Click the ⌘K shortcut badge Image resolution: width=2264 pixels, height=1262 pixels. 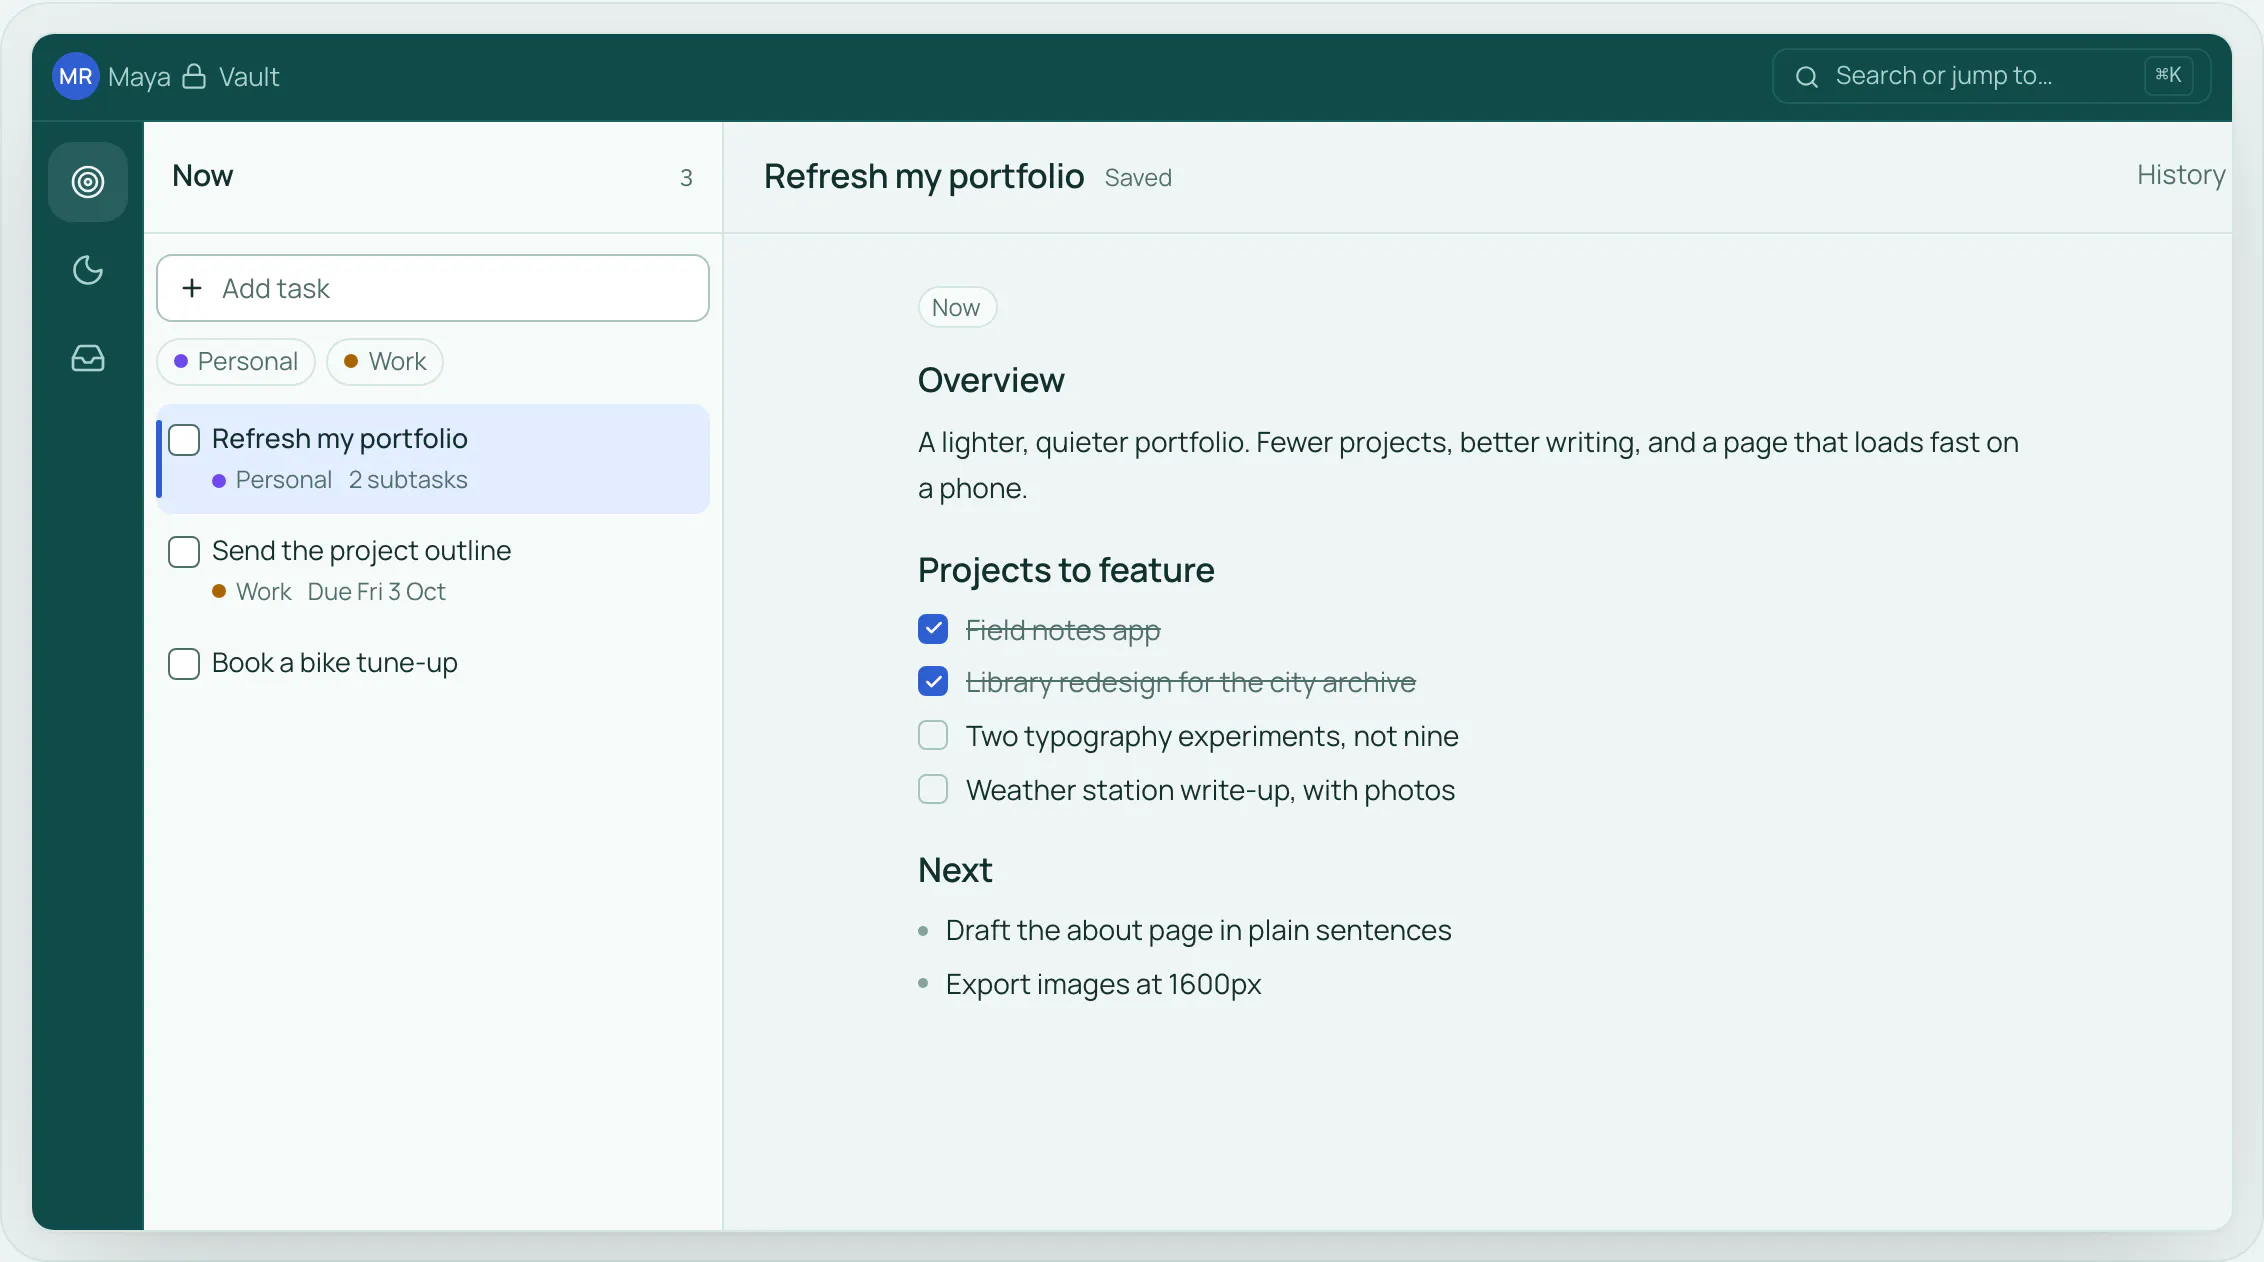2168,75
